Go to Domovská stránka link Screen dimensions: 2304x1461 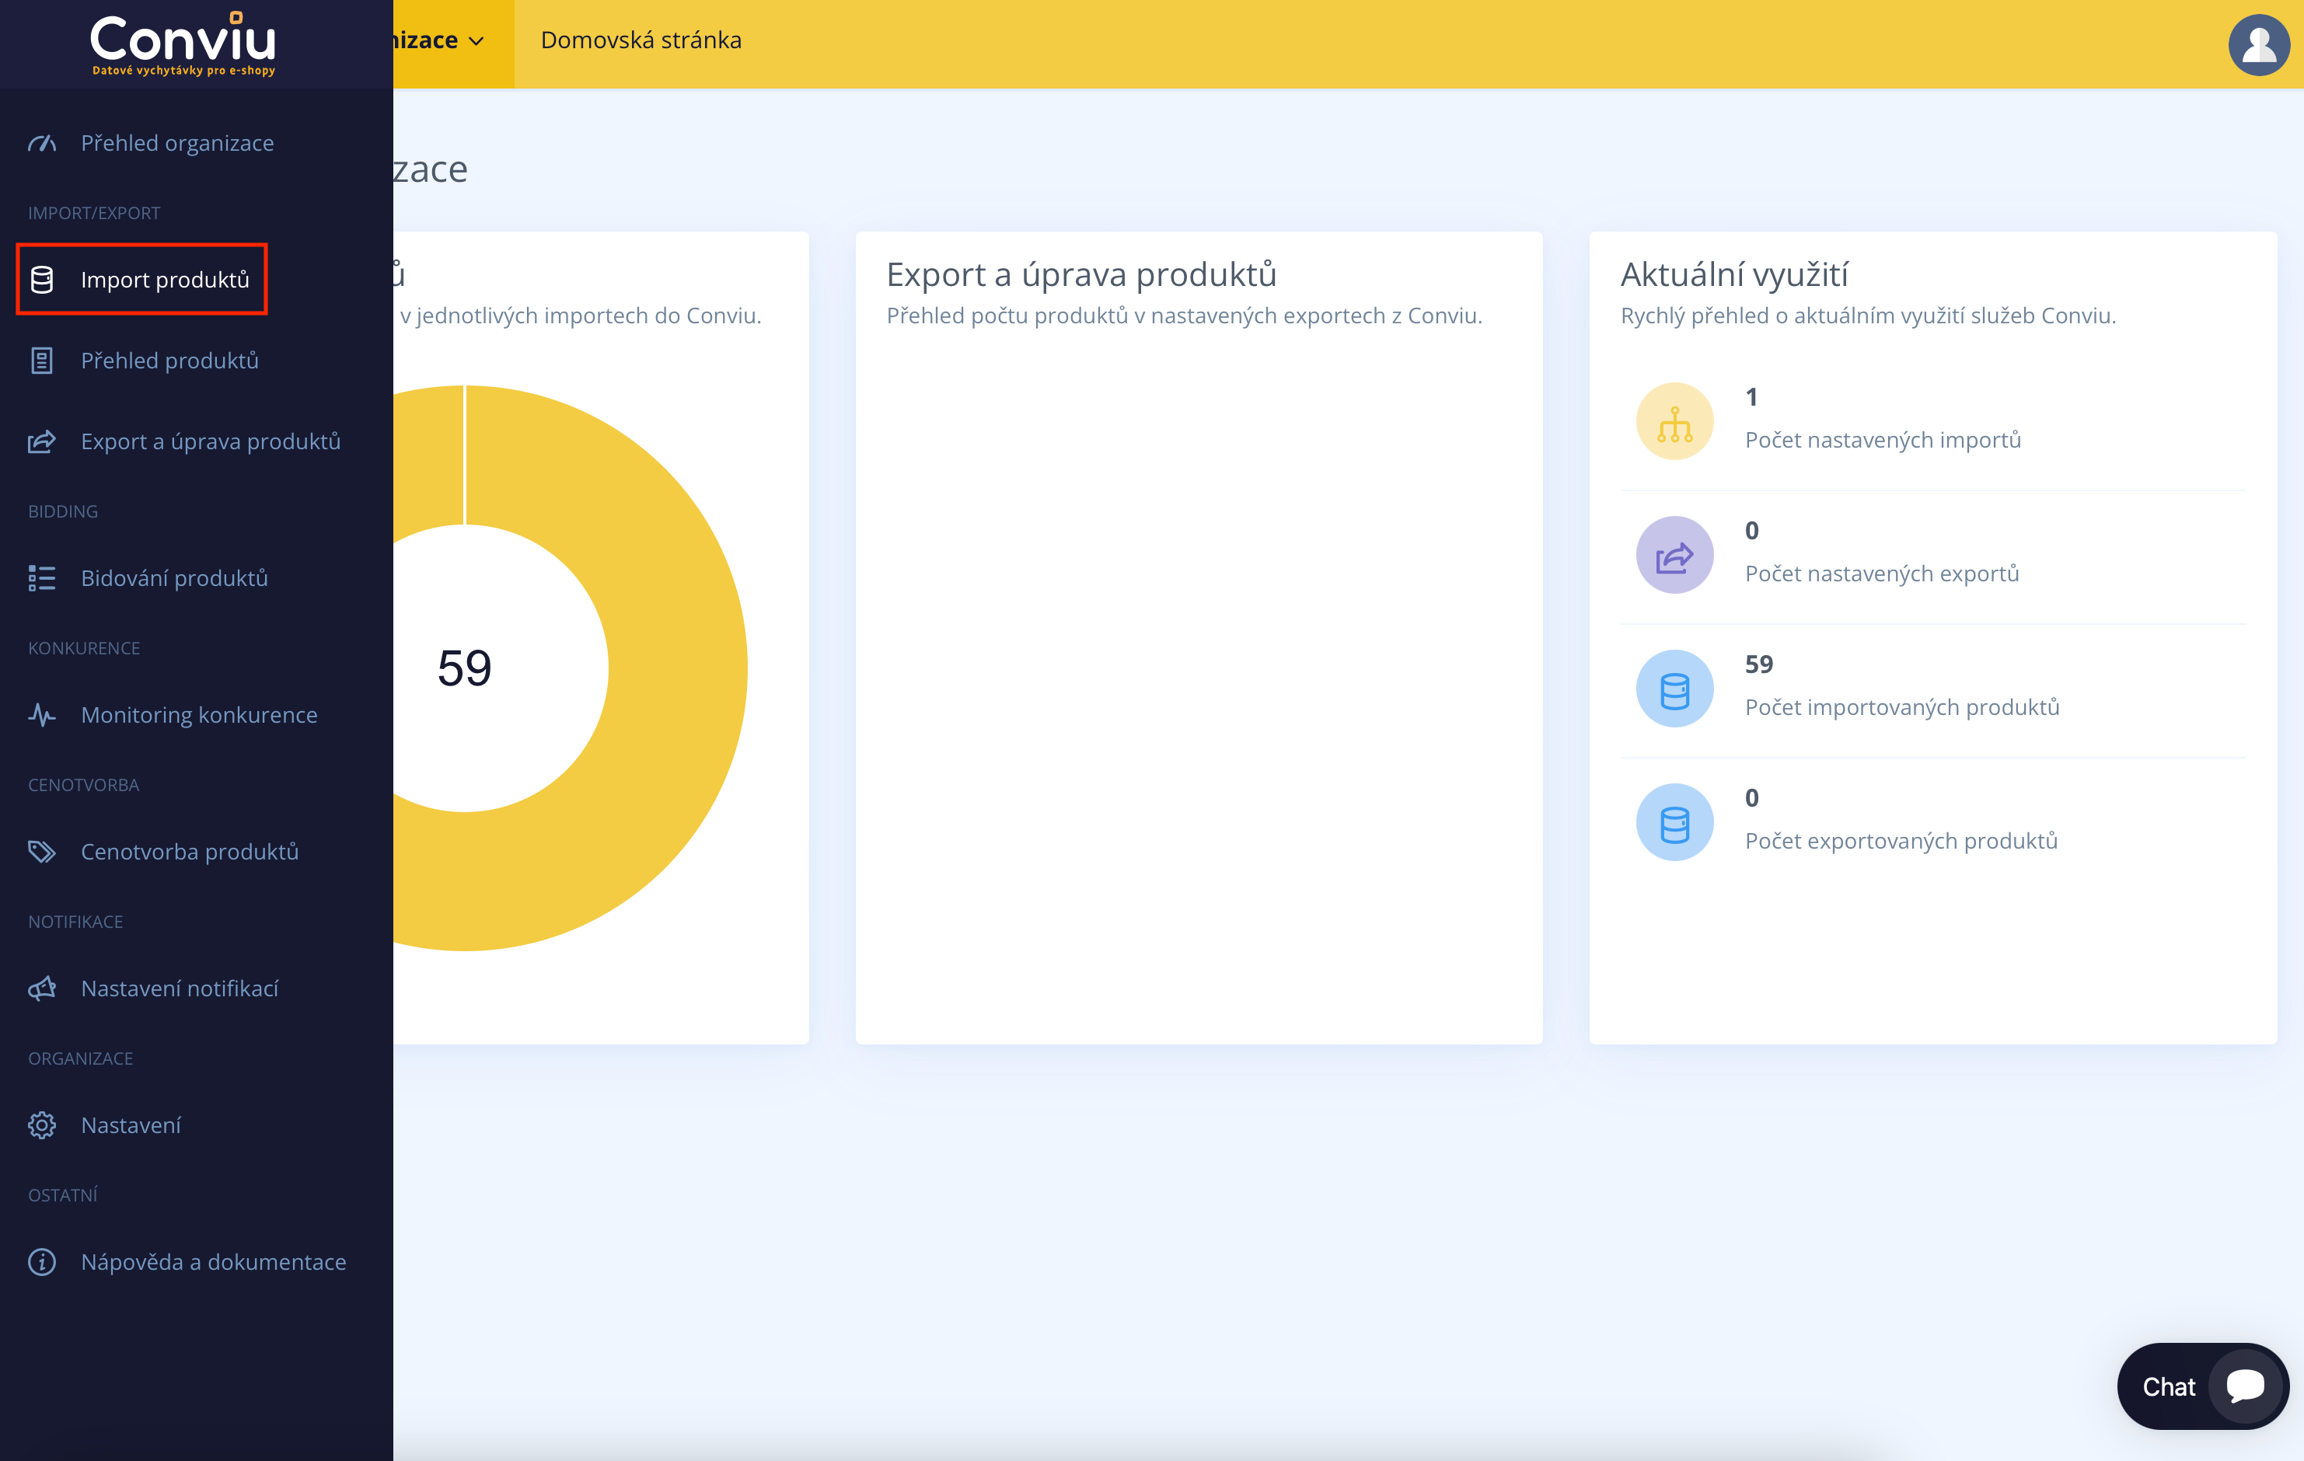coord(640,40)
